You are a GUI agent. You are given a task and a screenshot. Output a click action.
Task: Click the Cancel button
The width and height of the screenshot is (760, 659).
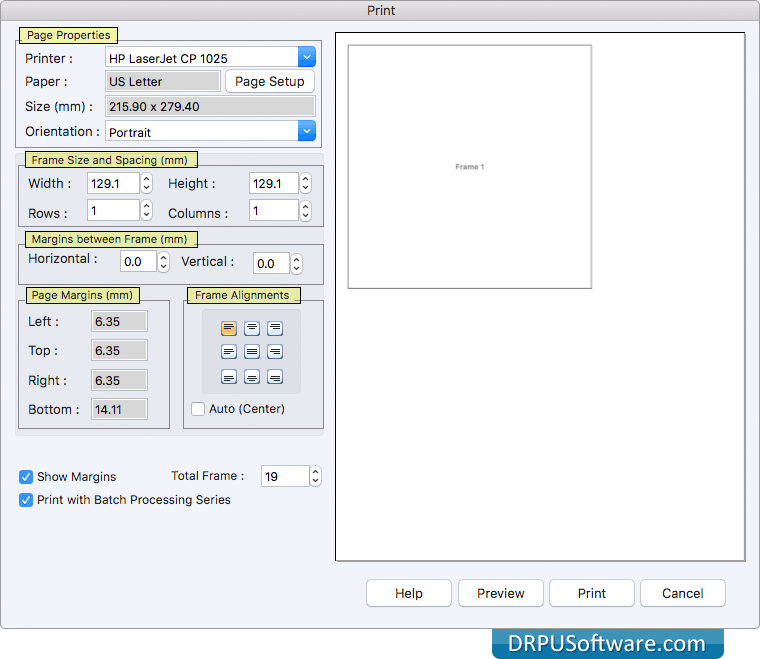682,593
